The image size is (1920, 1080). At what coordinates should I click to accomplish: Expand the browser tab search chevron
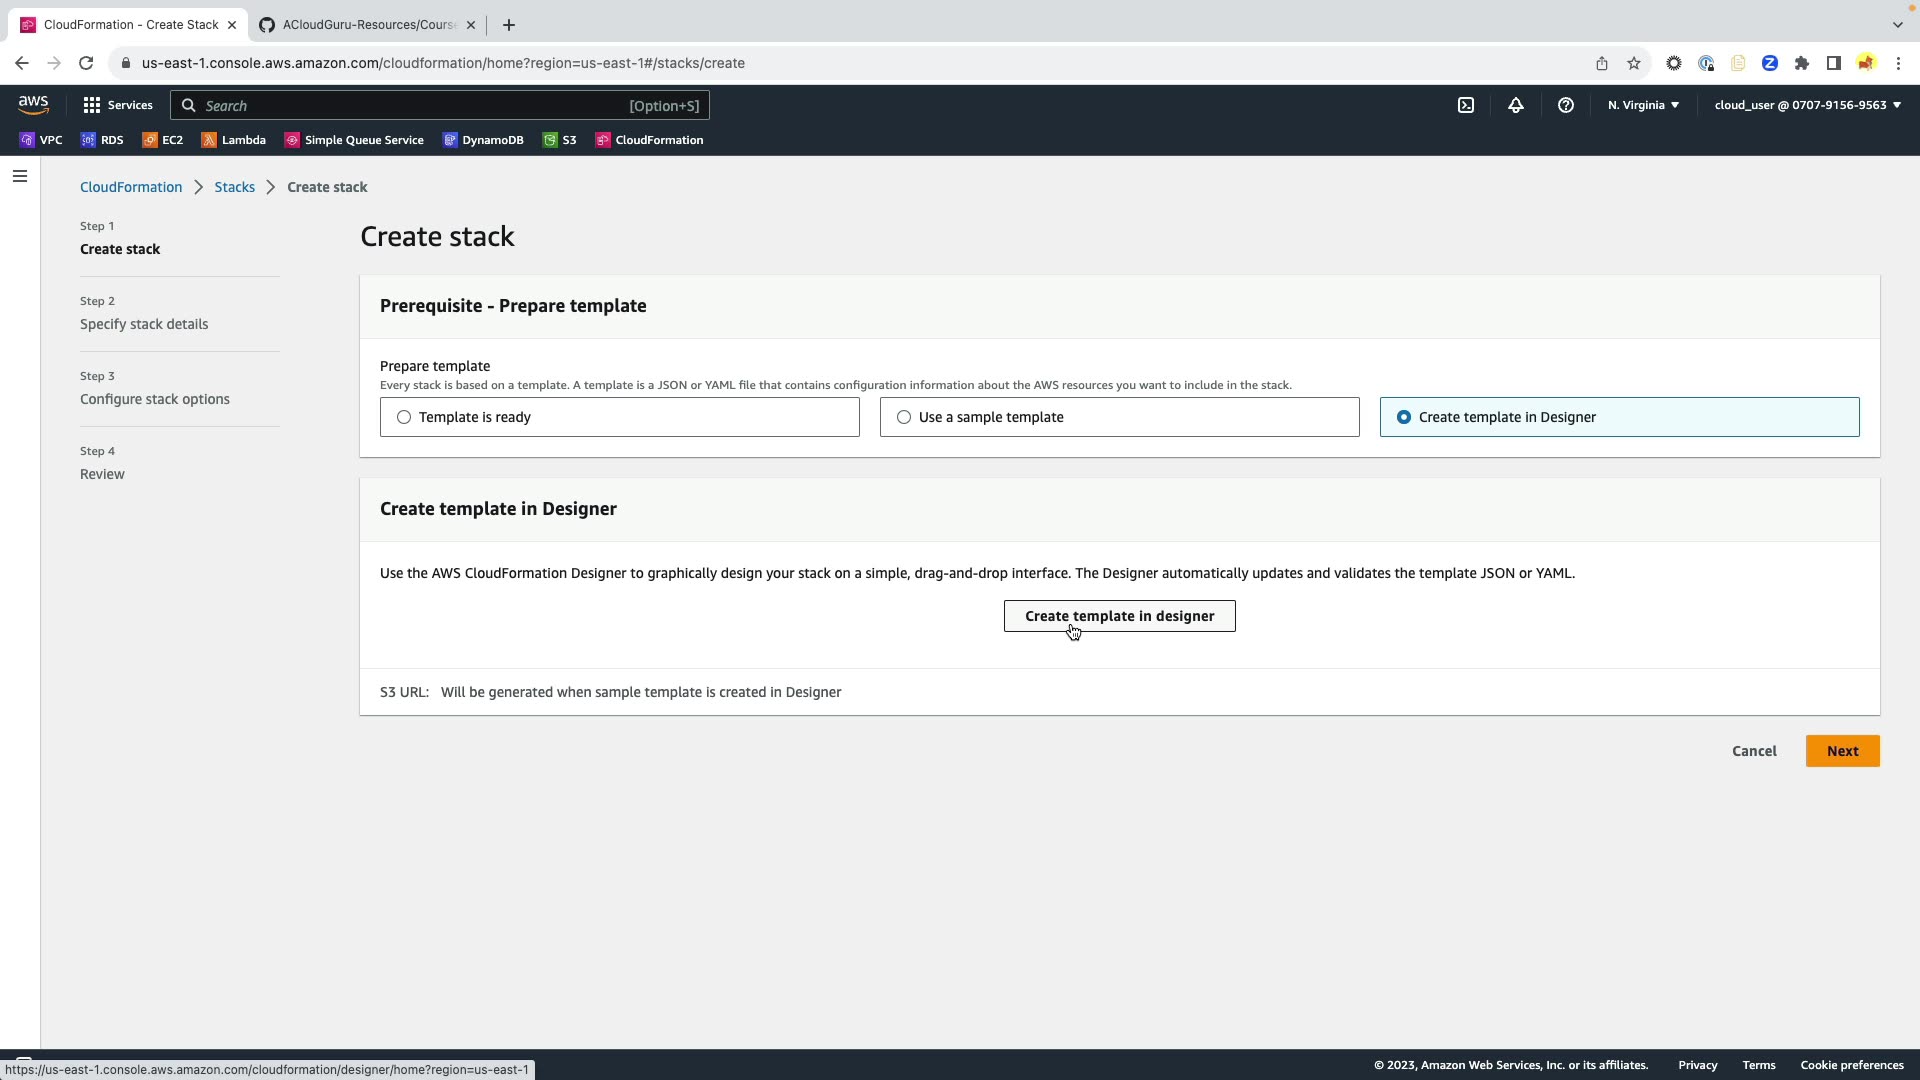click(x=1897, y=24)
